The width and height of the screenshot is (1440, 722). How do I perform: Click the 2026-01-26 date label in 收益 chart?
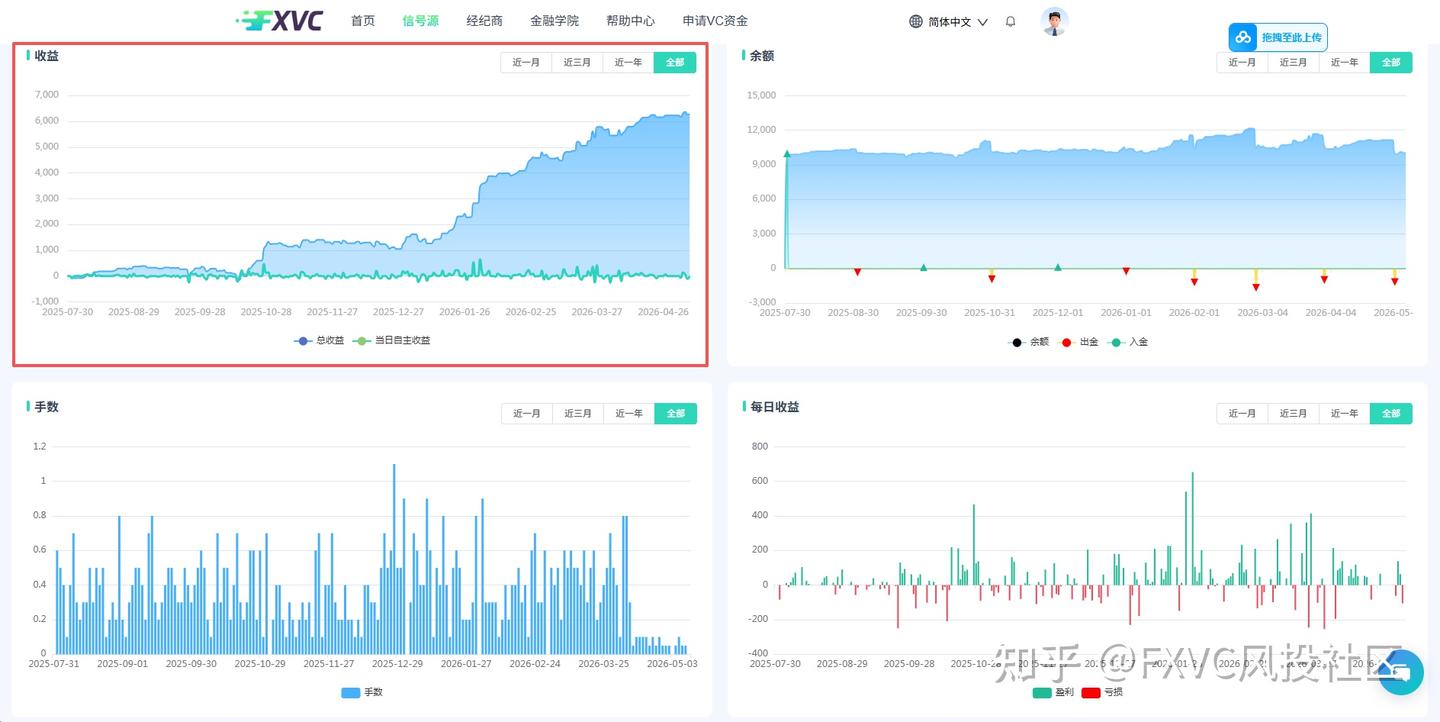point(465,312)
